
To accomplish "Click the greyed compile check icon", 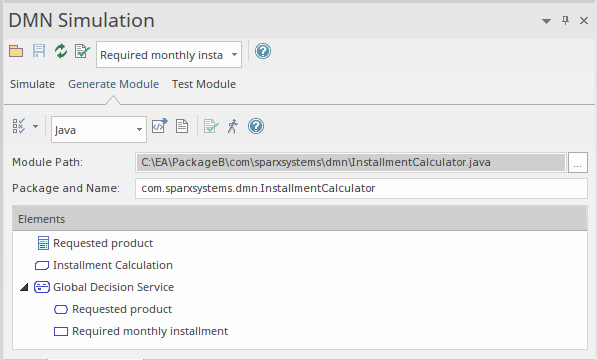I will pos(211,126).
